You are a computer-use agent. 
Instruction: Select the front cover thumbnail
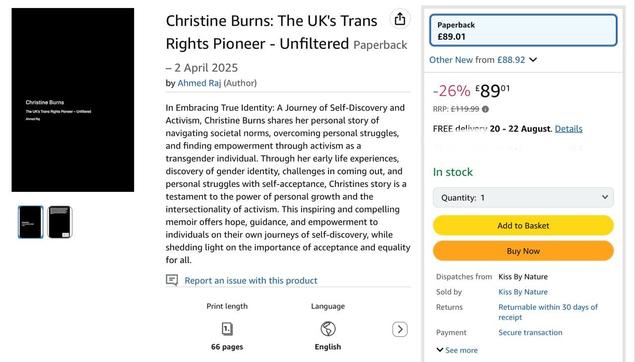[30, 222]
